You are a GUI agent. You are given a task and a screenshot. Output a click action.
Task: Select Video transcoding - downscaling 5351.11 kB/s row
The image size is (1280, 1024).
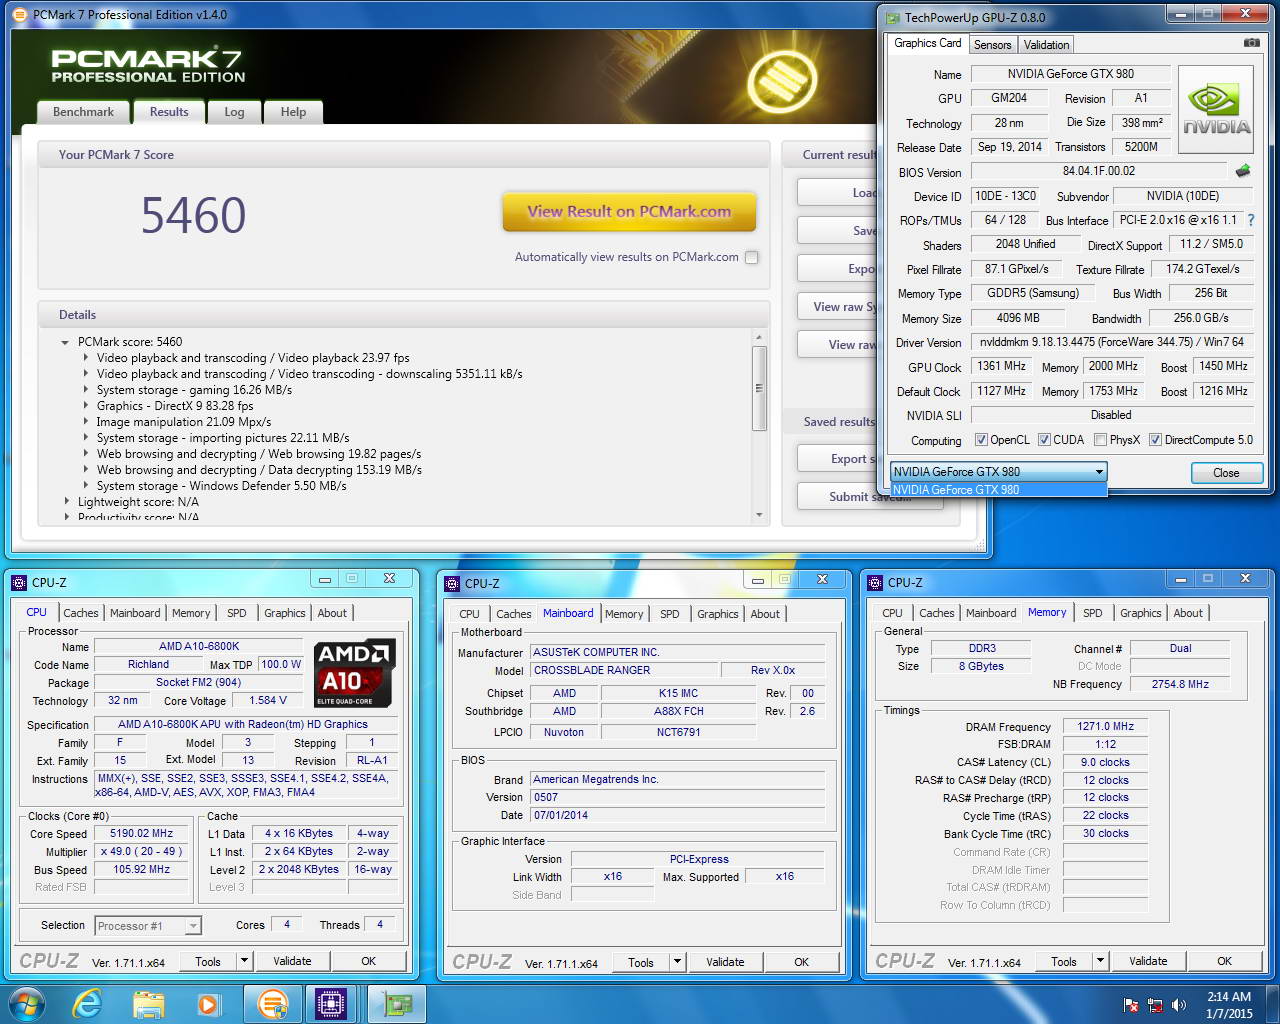tap(309, 374)
